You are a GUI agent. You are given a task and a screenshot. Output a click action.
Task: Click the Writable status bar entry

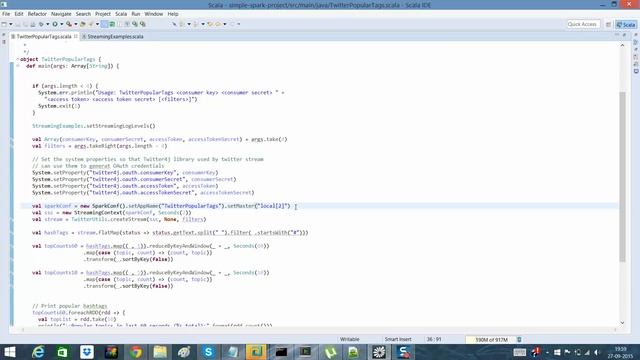pos(350,339)
